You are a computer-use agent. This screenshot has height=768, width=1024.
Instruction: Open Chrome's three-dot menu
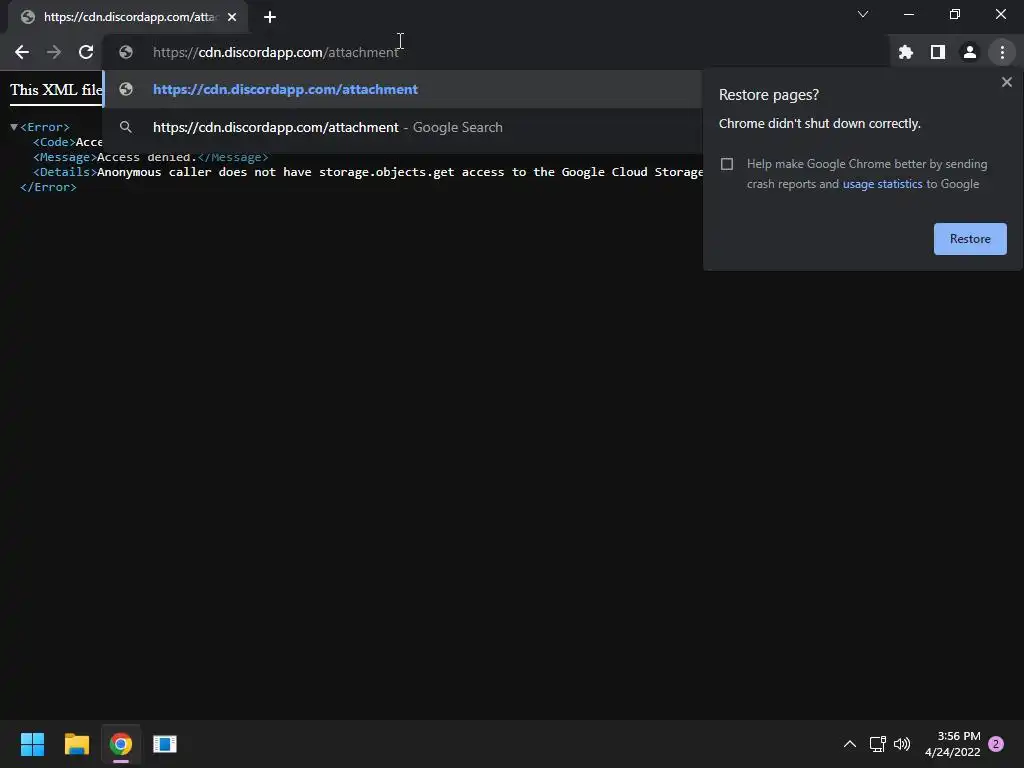tap(1002, 52)
